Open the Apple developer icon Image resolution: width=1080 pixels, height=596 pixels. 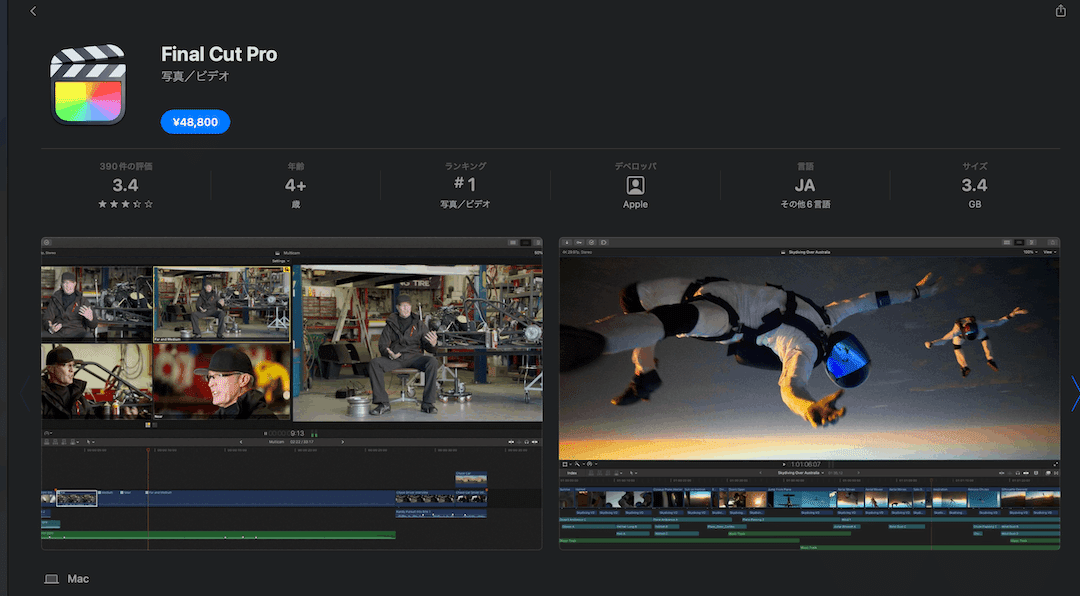pyautogui.click(x=635, y=185)
